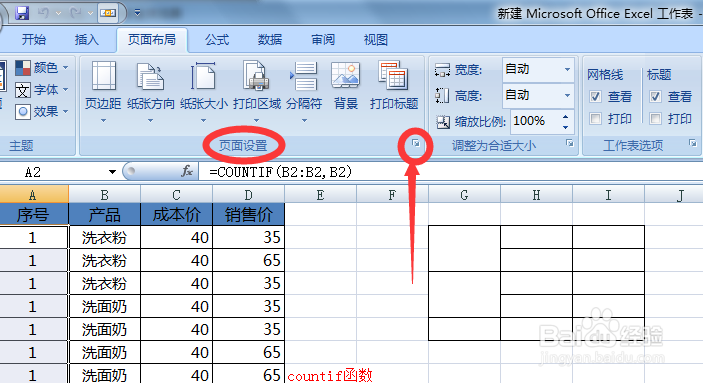Select column D header
703x383 pixels.
click(x=249, y=195)
